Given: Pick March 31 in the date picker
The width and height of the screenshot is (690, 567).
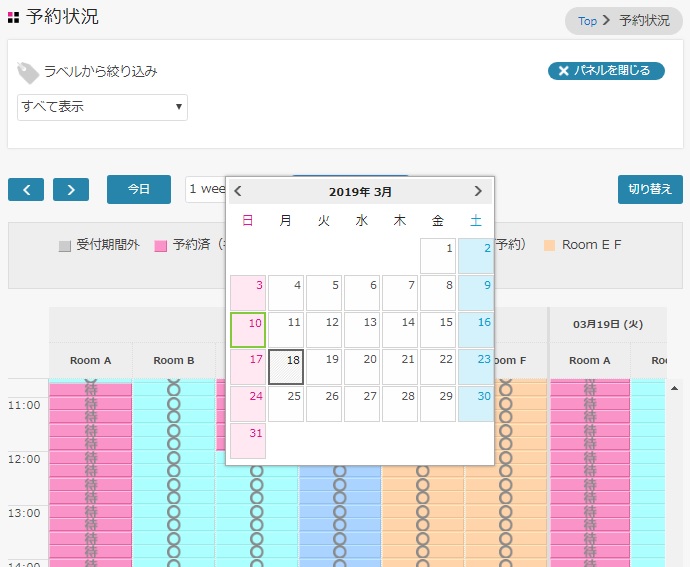Looking at the screenshot, I should click(248, 441).
